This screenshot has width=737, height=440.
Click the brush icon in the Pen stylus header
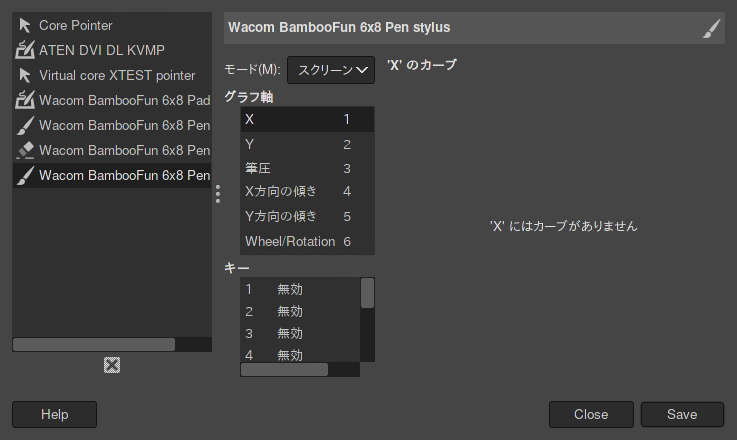coord(711,28)
